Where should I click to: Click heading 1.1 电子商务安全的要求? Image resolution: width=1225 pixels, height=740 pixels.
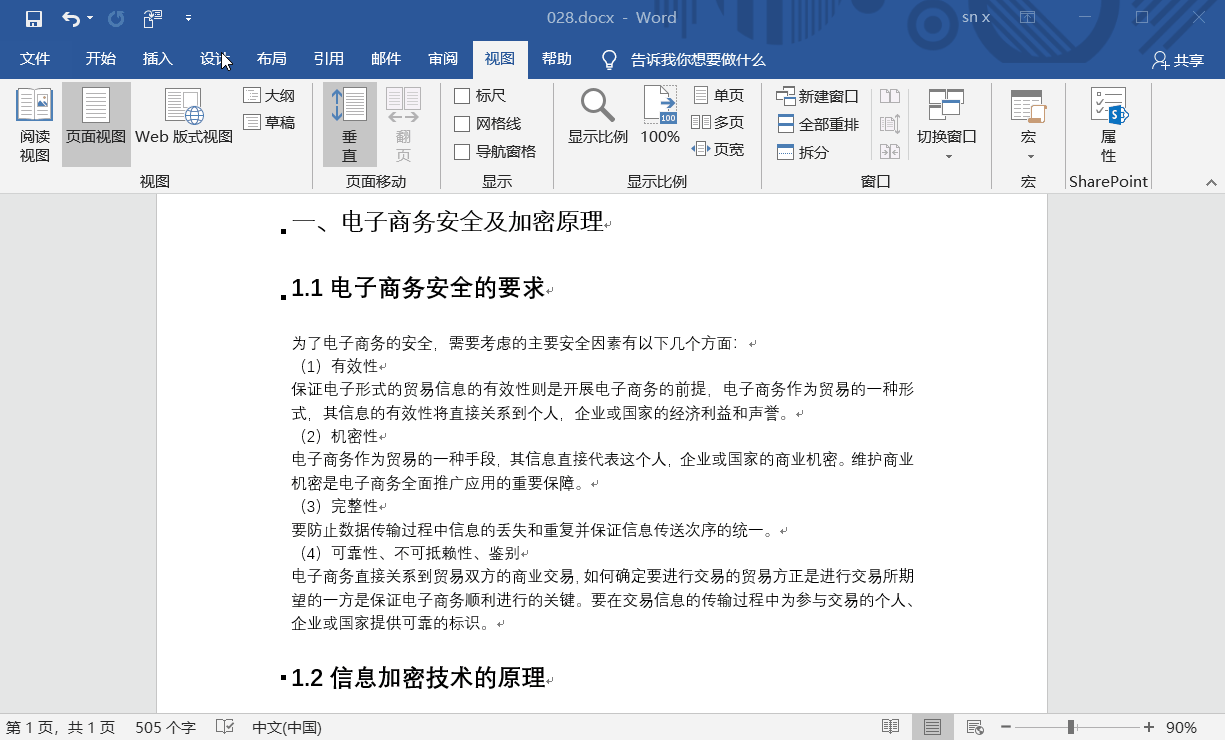pyautogui.click(x=418, y=288)
